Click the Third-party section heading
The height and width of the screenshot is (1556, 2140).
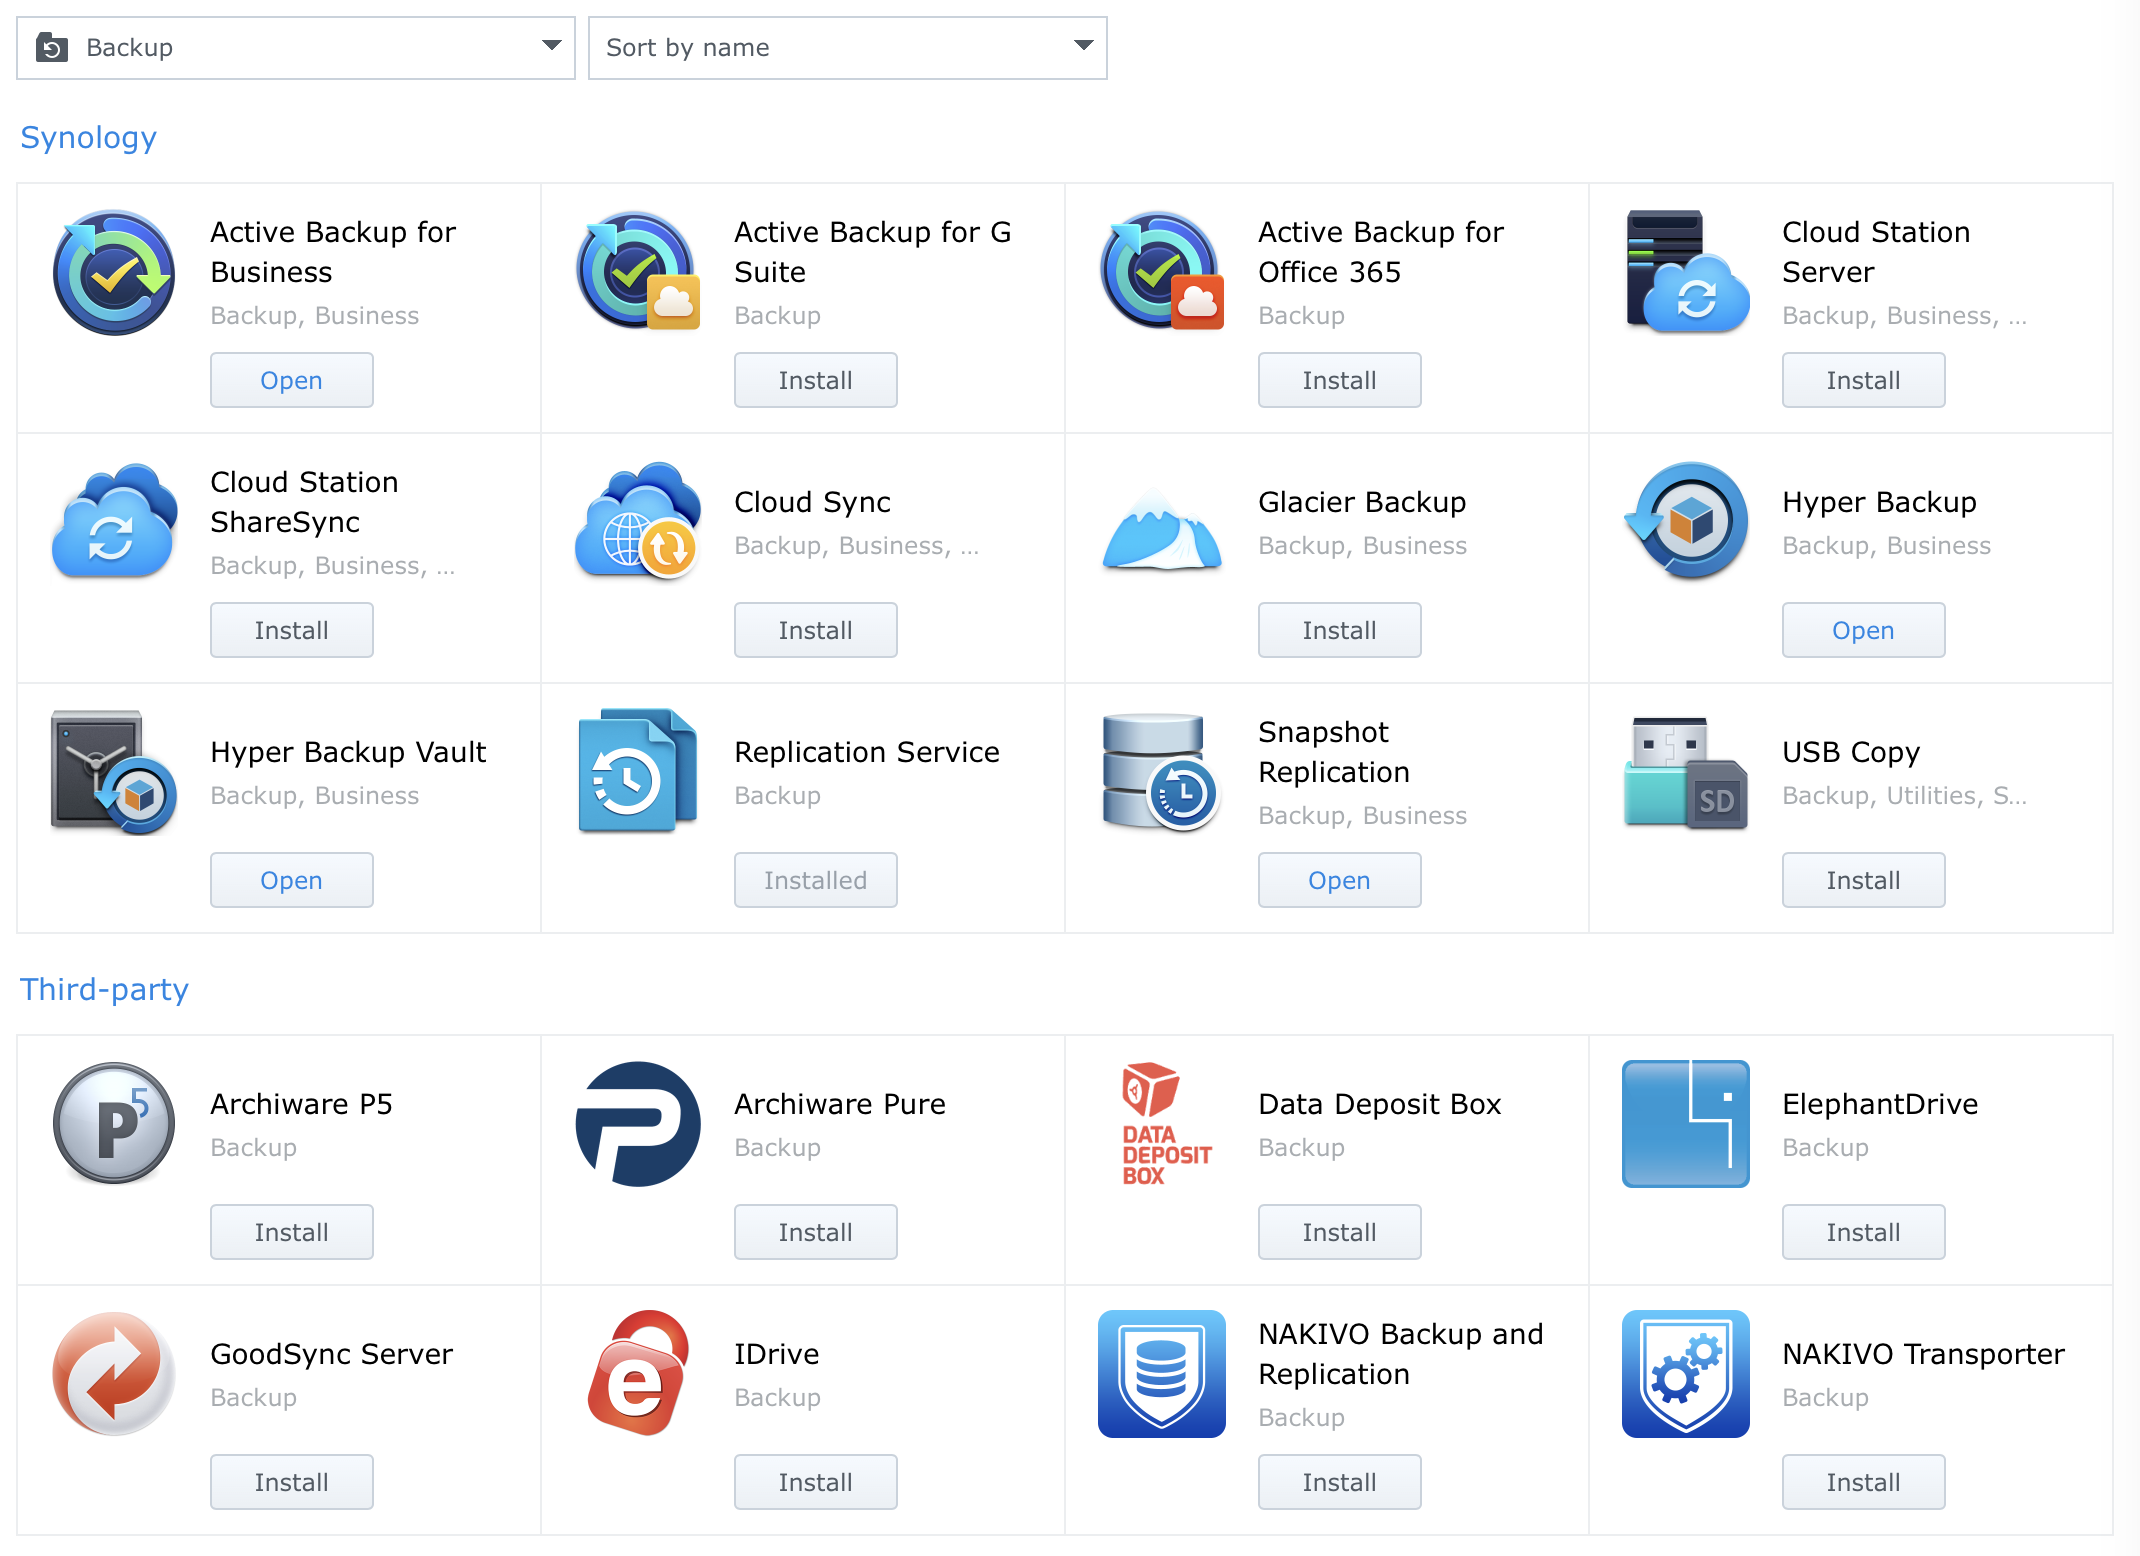(105, 989)
